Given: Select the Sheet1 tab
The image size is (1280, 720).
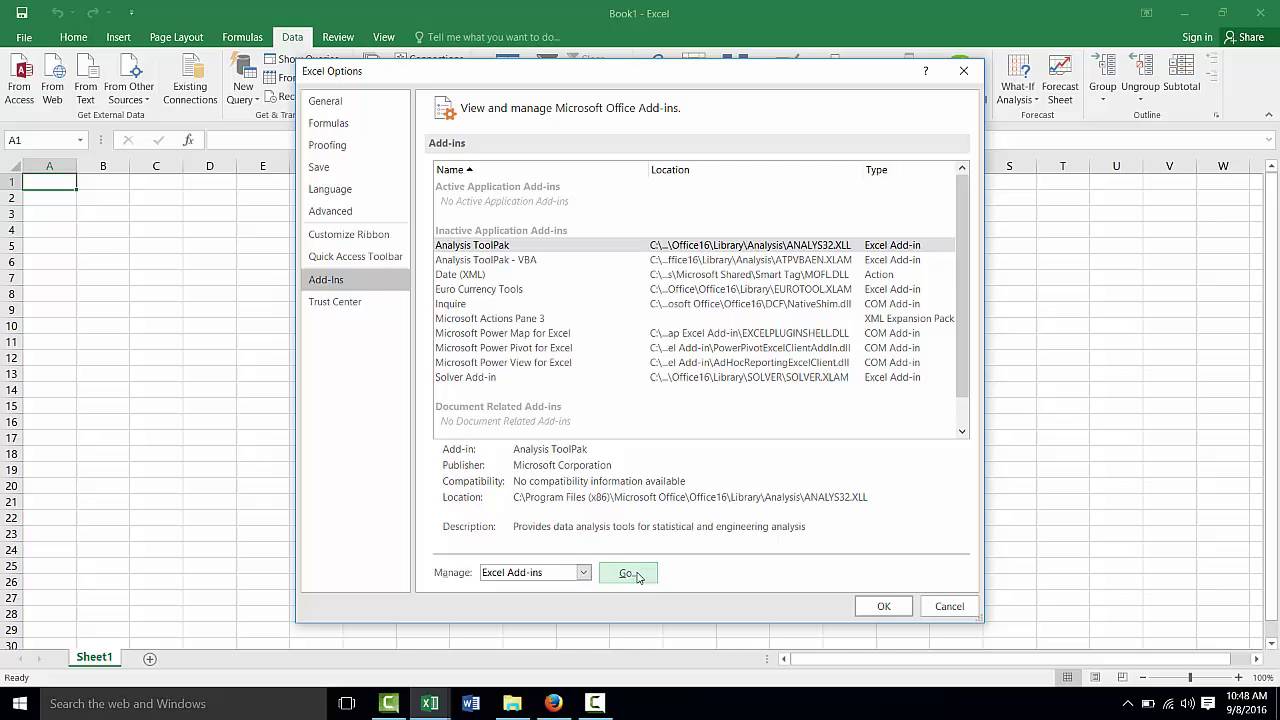Looking at the screenshot, I should coord(94,657).
